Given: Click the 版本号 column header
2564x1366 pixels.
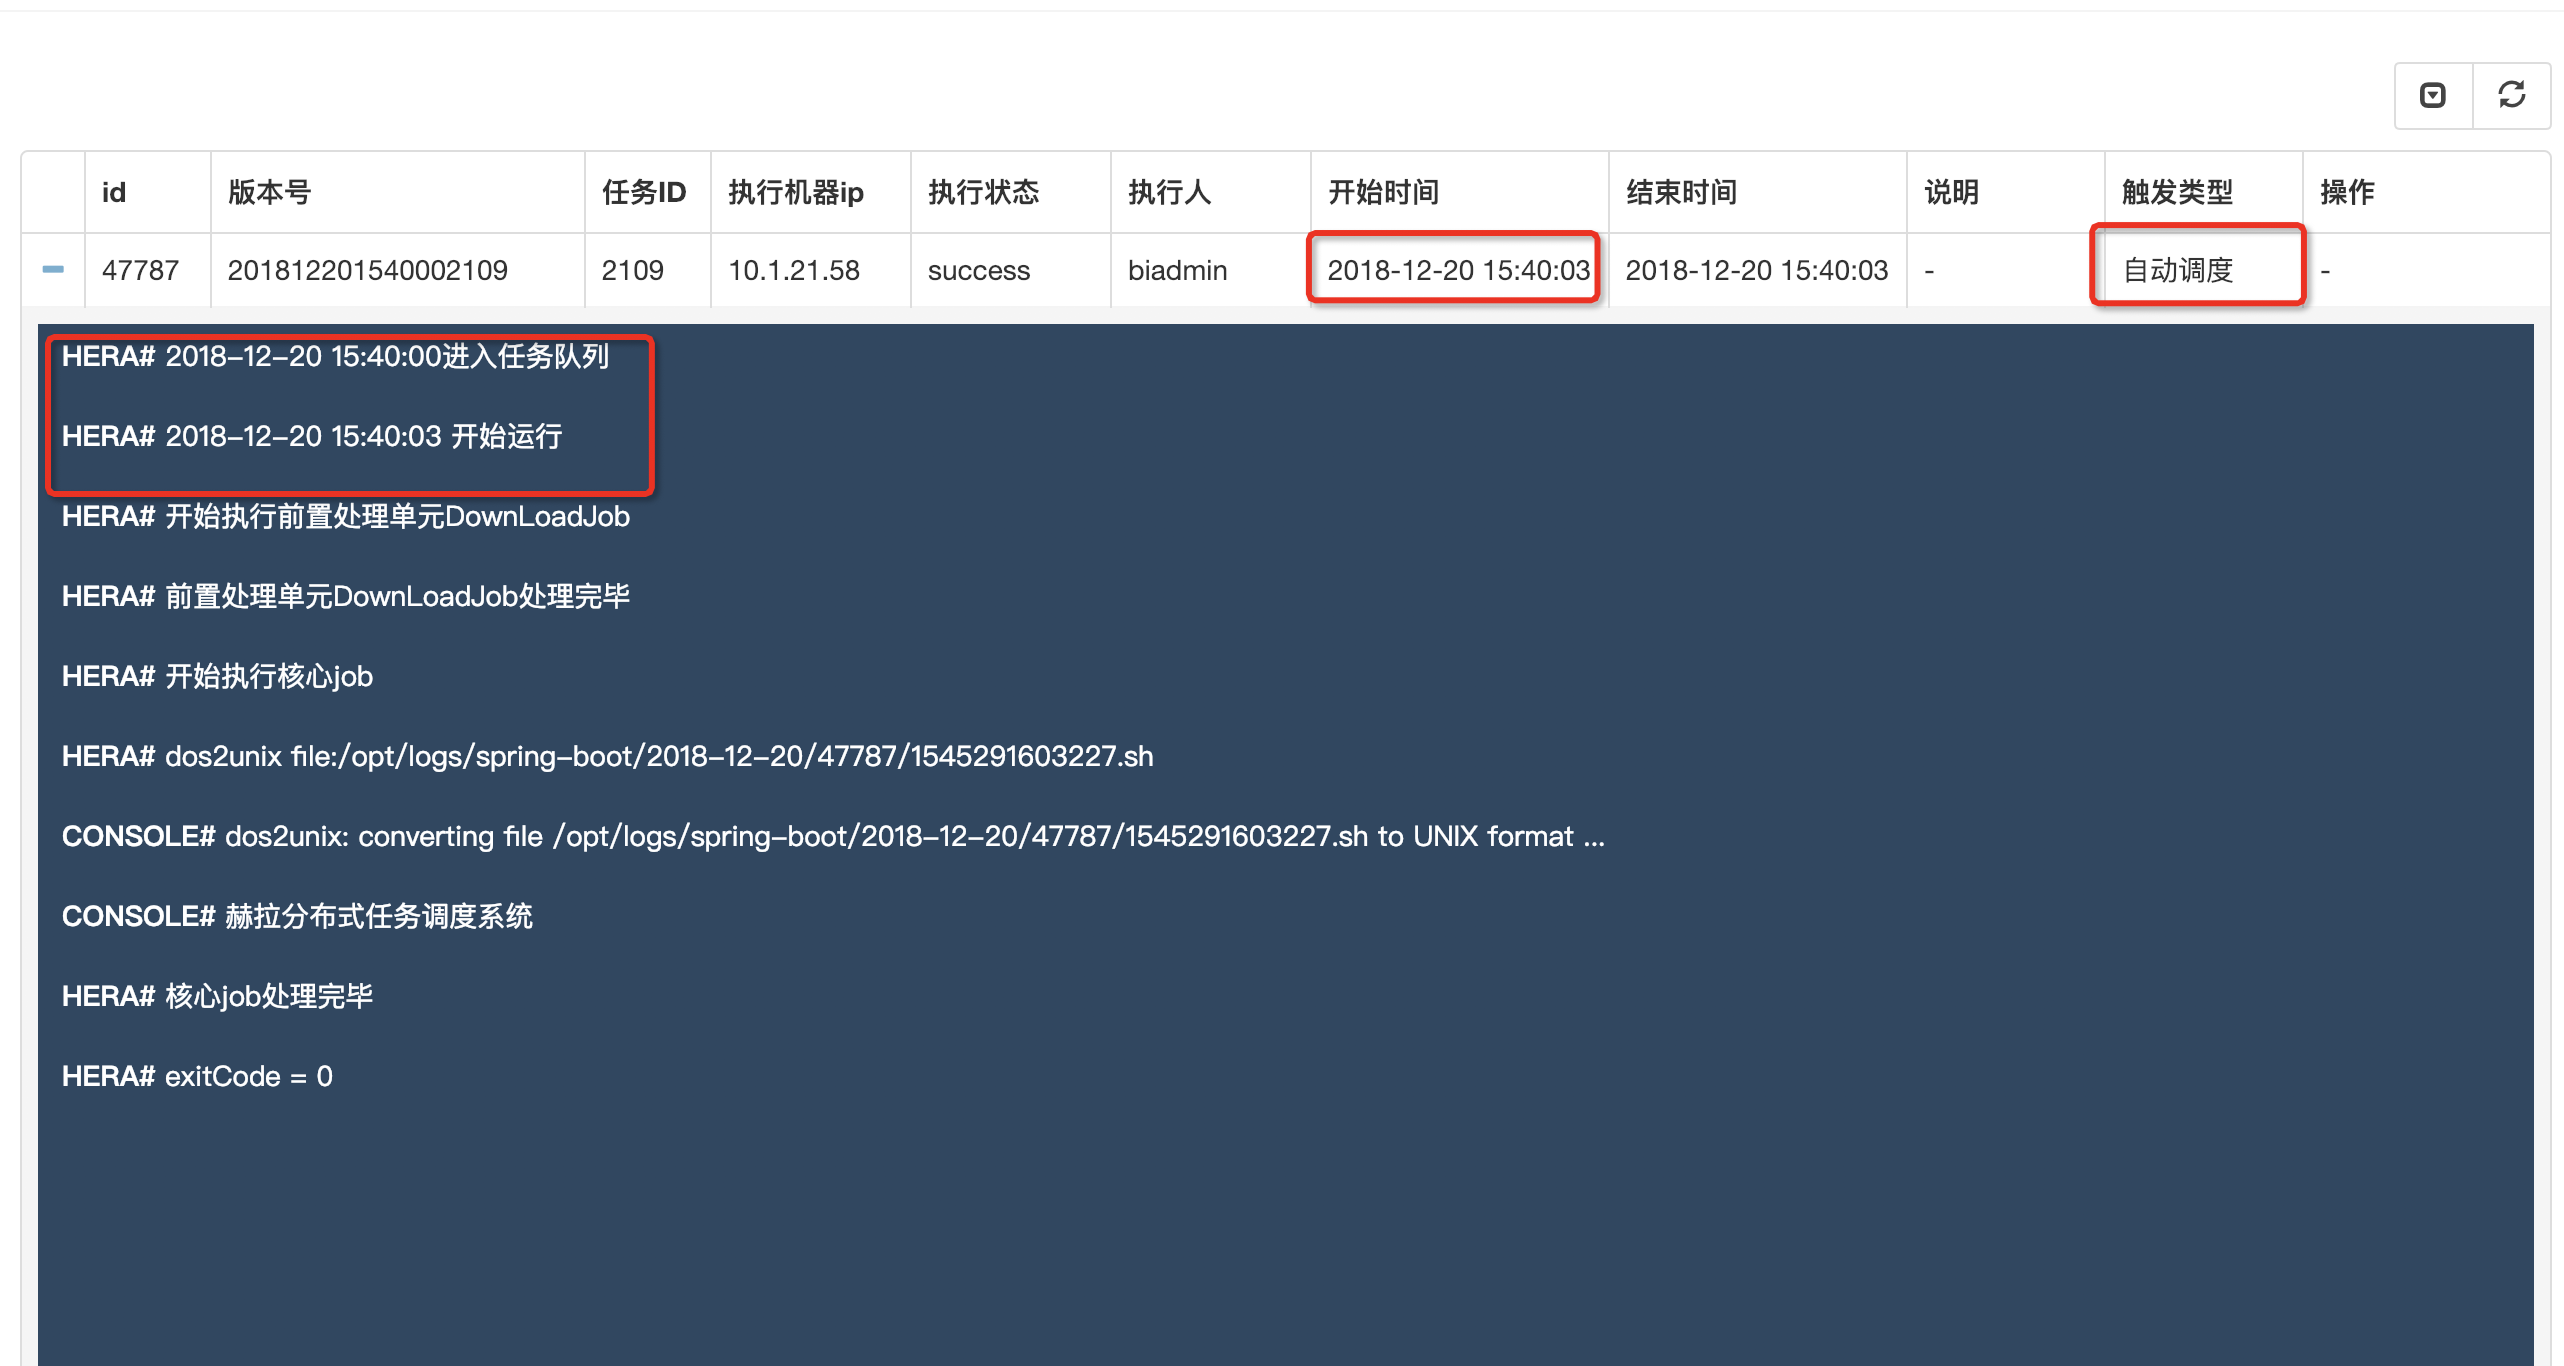Looking at the screenshot, I should (270, 192).
